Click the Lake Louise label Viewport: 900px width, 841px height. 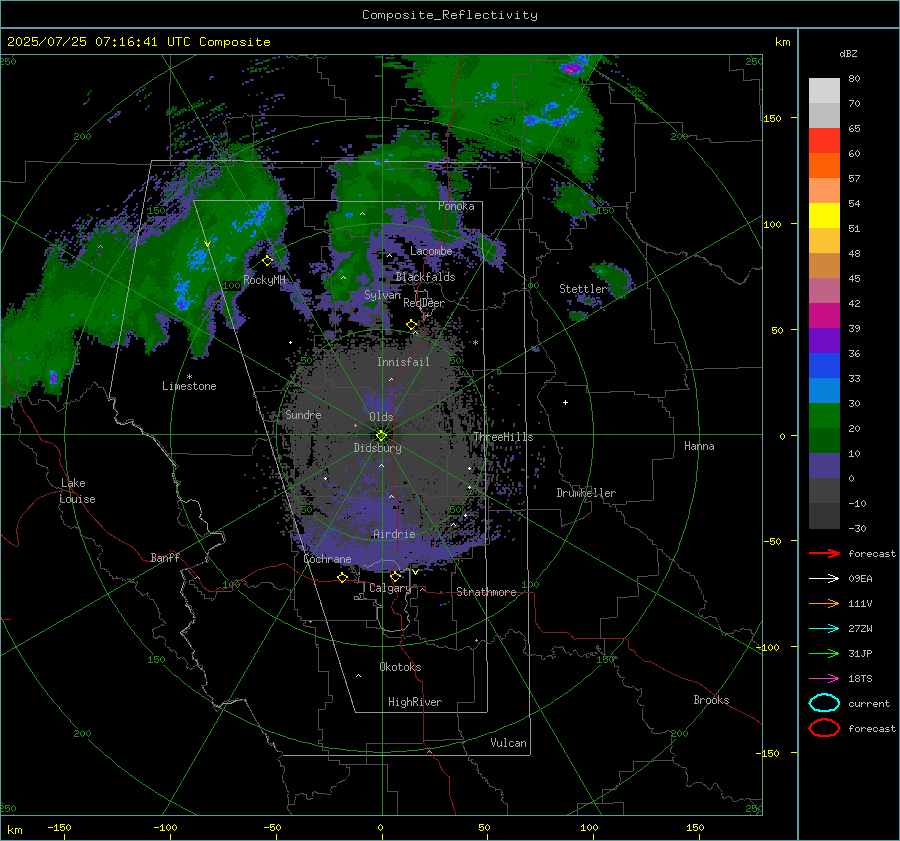pos(77,491)
